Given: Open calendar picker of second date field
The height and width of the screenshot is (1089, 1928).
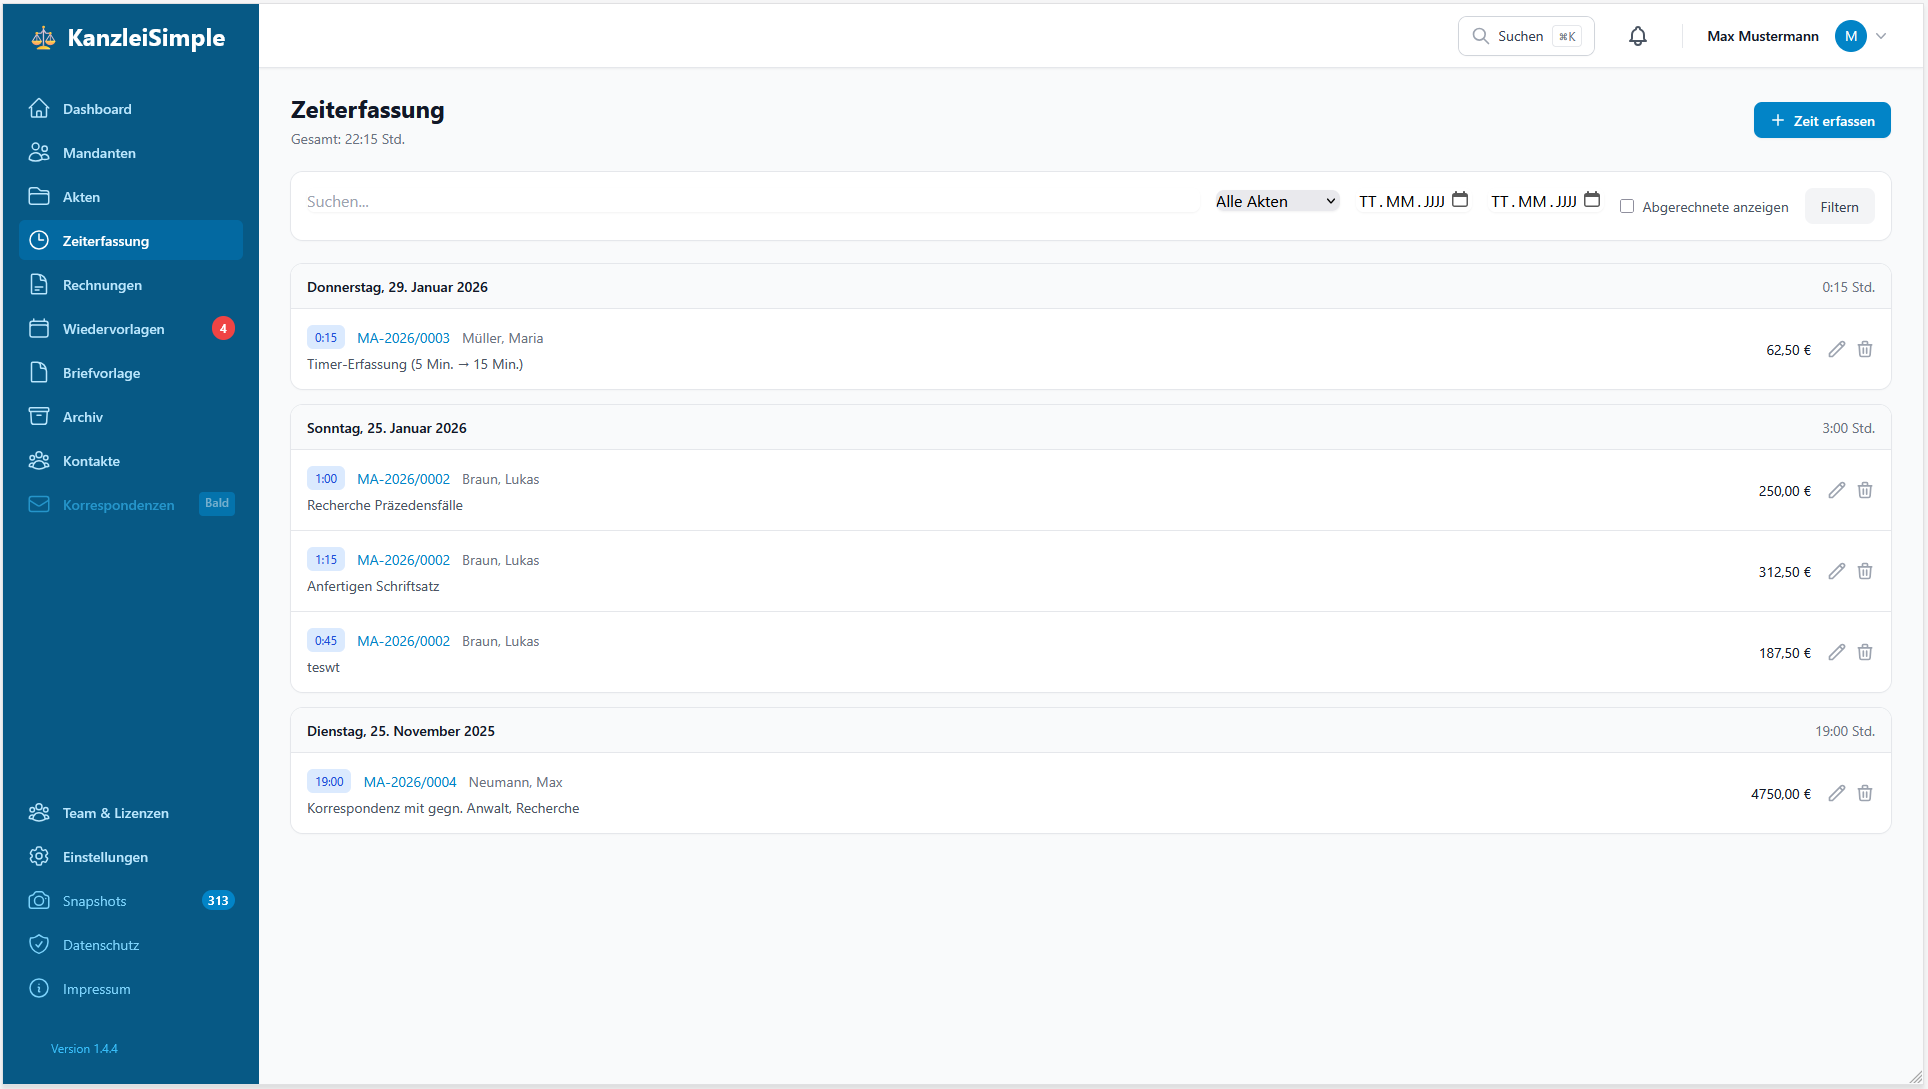Looking at the screenshot, I should click(1592, 200).
